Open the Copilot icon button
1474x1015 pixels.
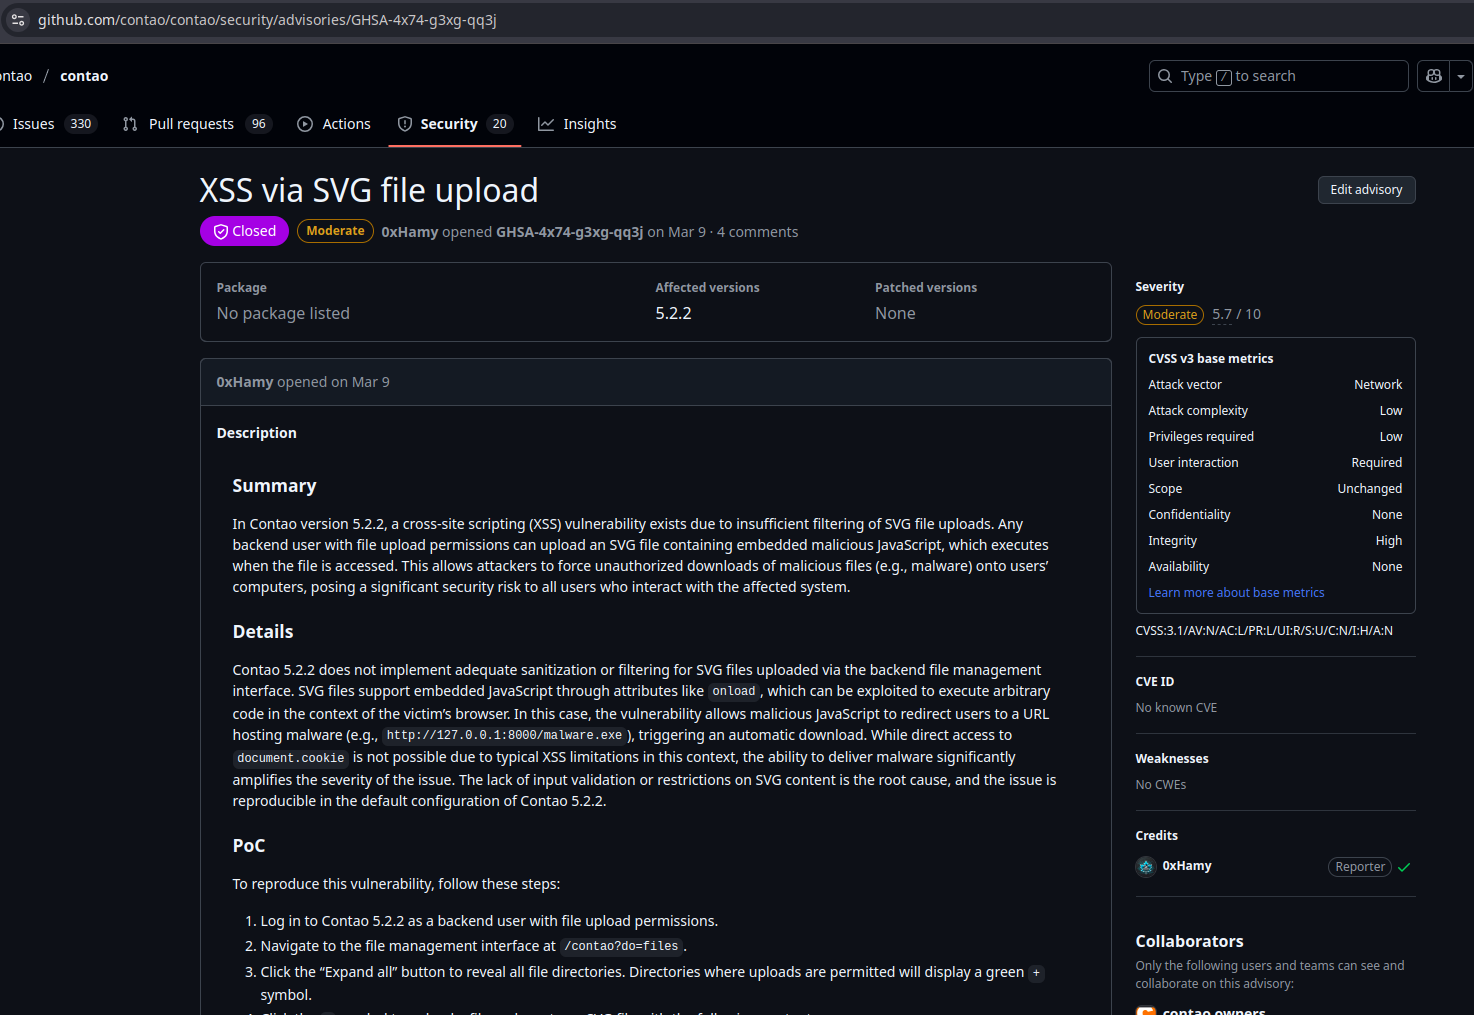point(1434,76)
